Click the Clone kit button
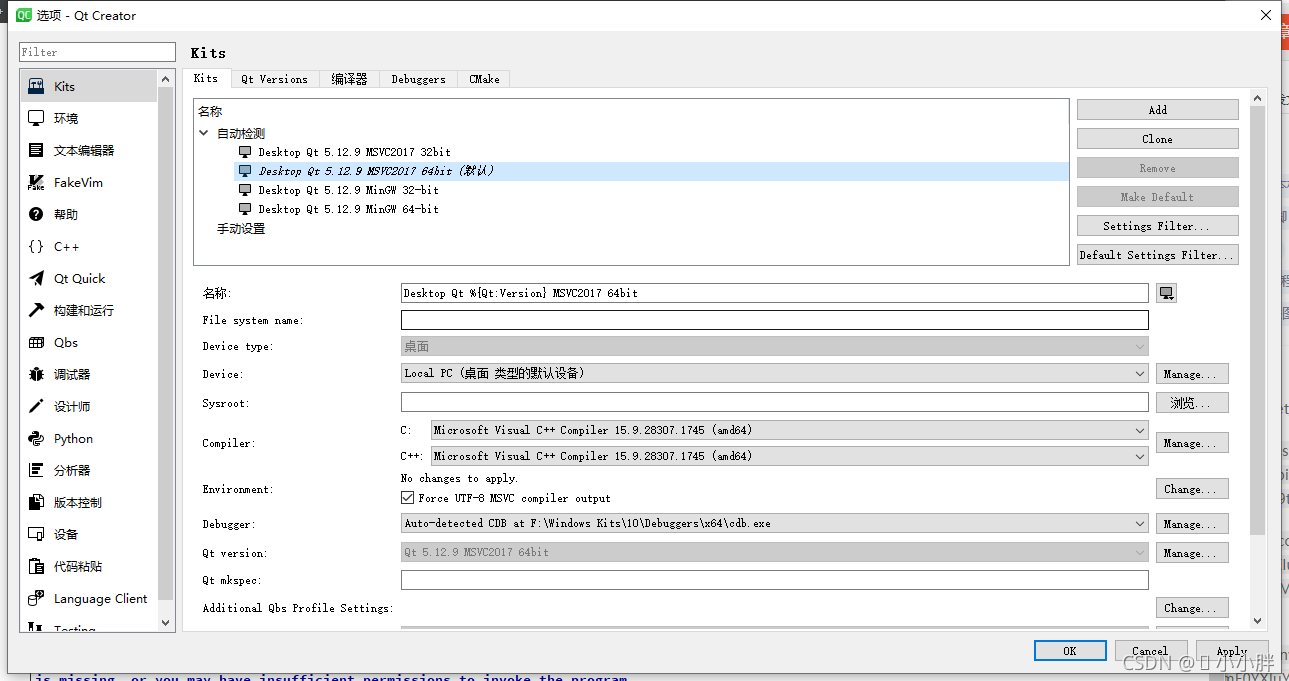Viewport: 1289px width, 681px height. click(x=1157, y=139)
